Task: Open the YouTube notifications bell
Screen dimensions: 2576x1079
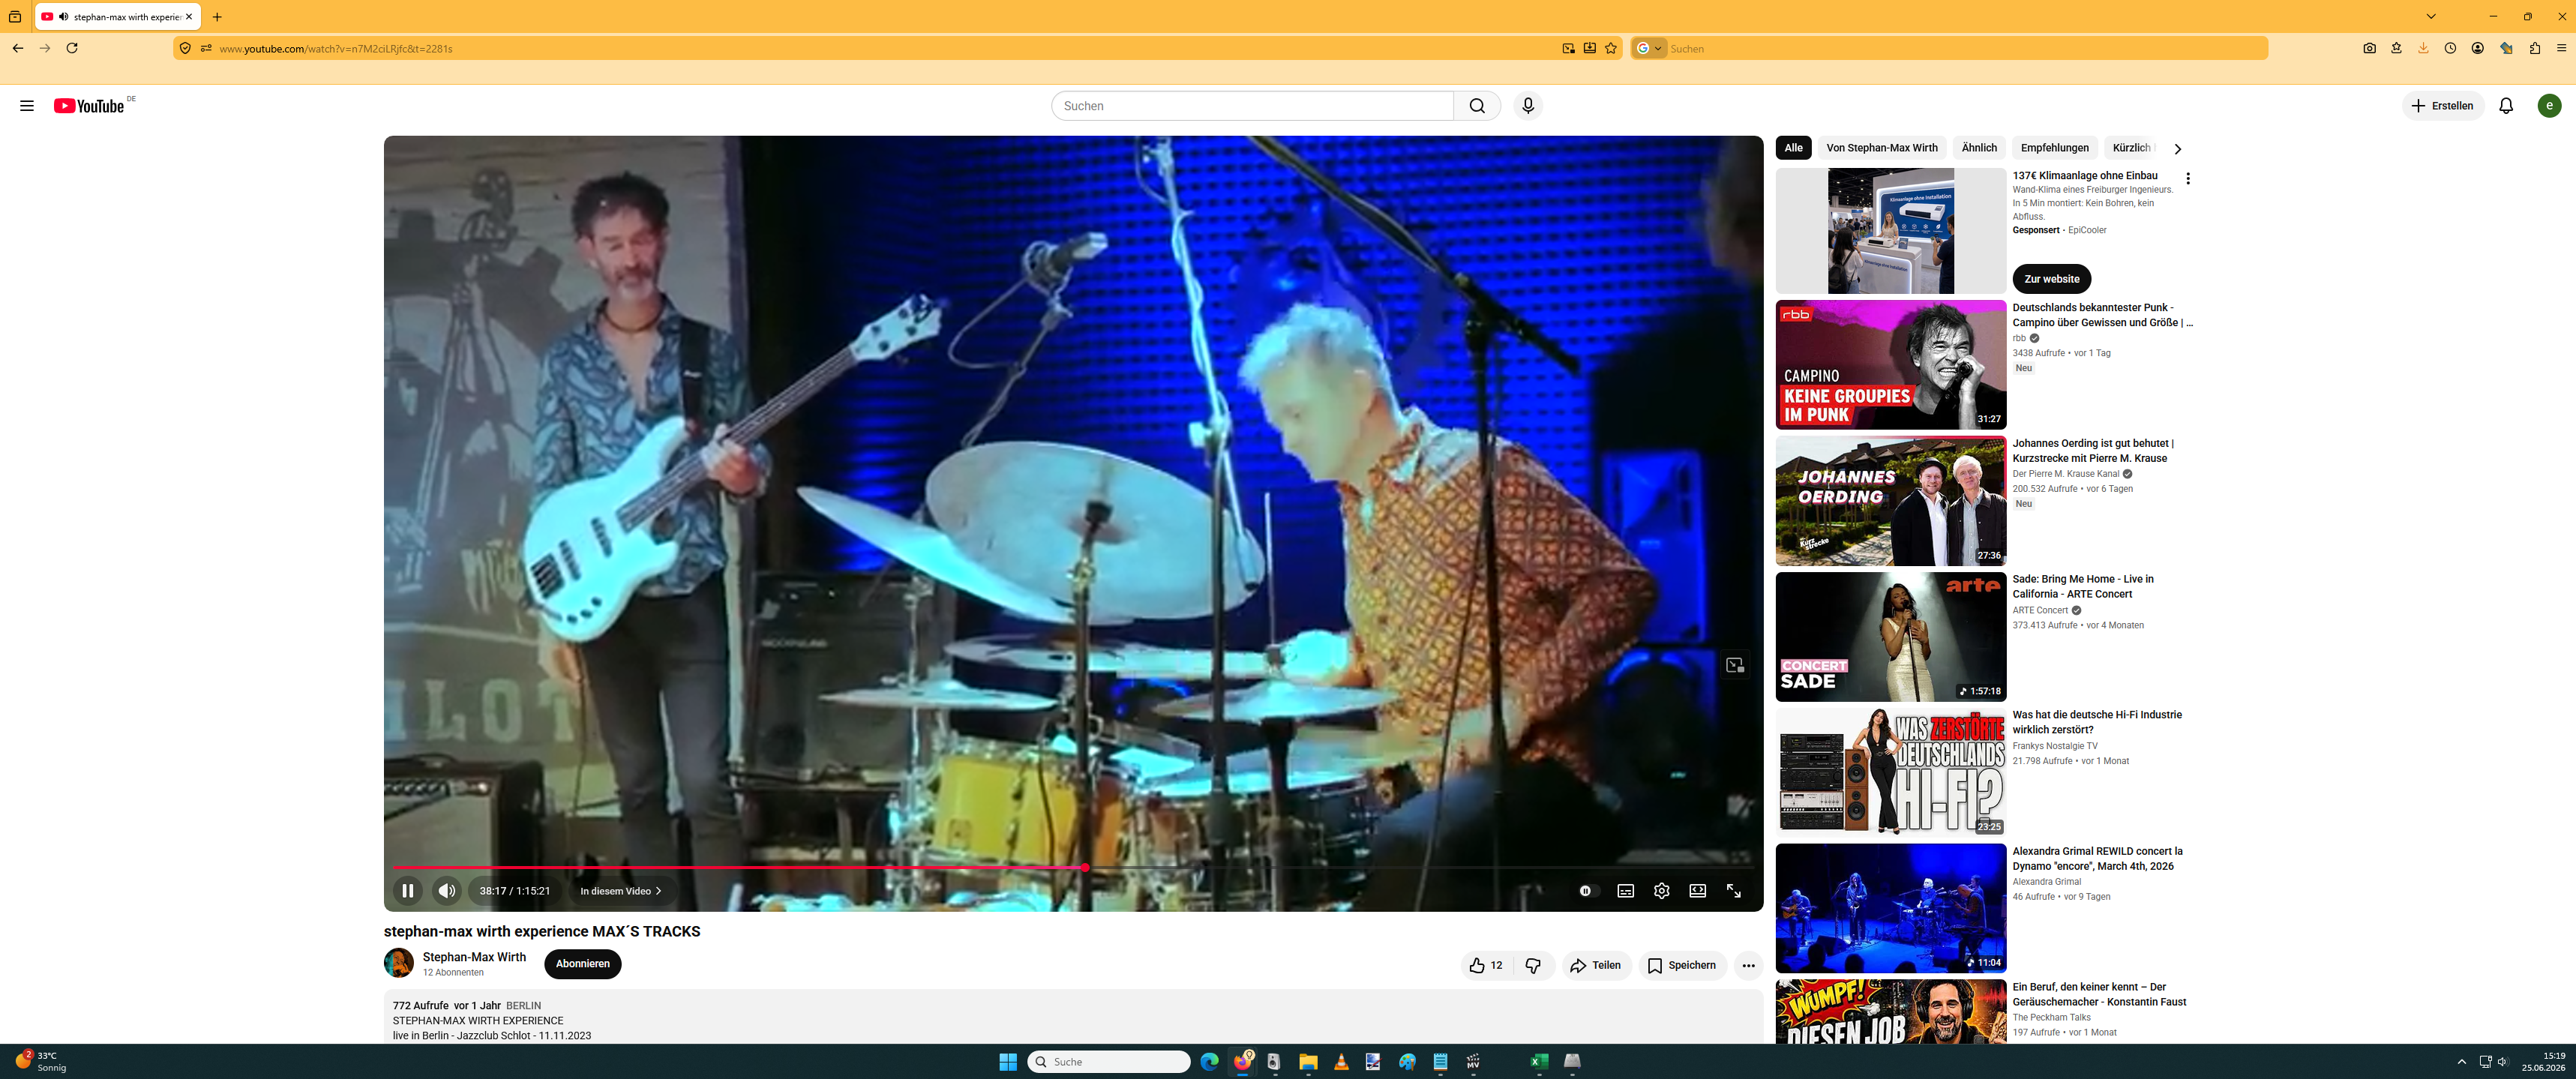Action: pyautogui.click(x=2505, y=105)
